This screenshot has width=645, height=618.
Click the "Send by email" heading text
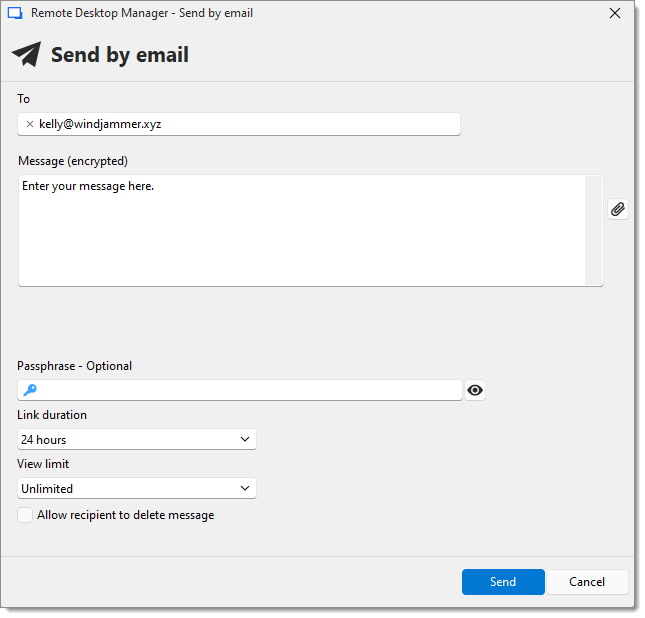coord(120,55)
